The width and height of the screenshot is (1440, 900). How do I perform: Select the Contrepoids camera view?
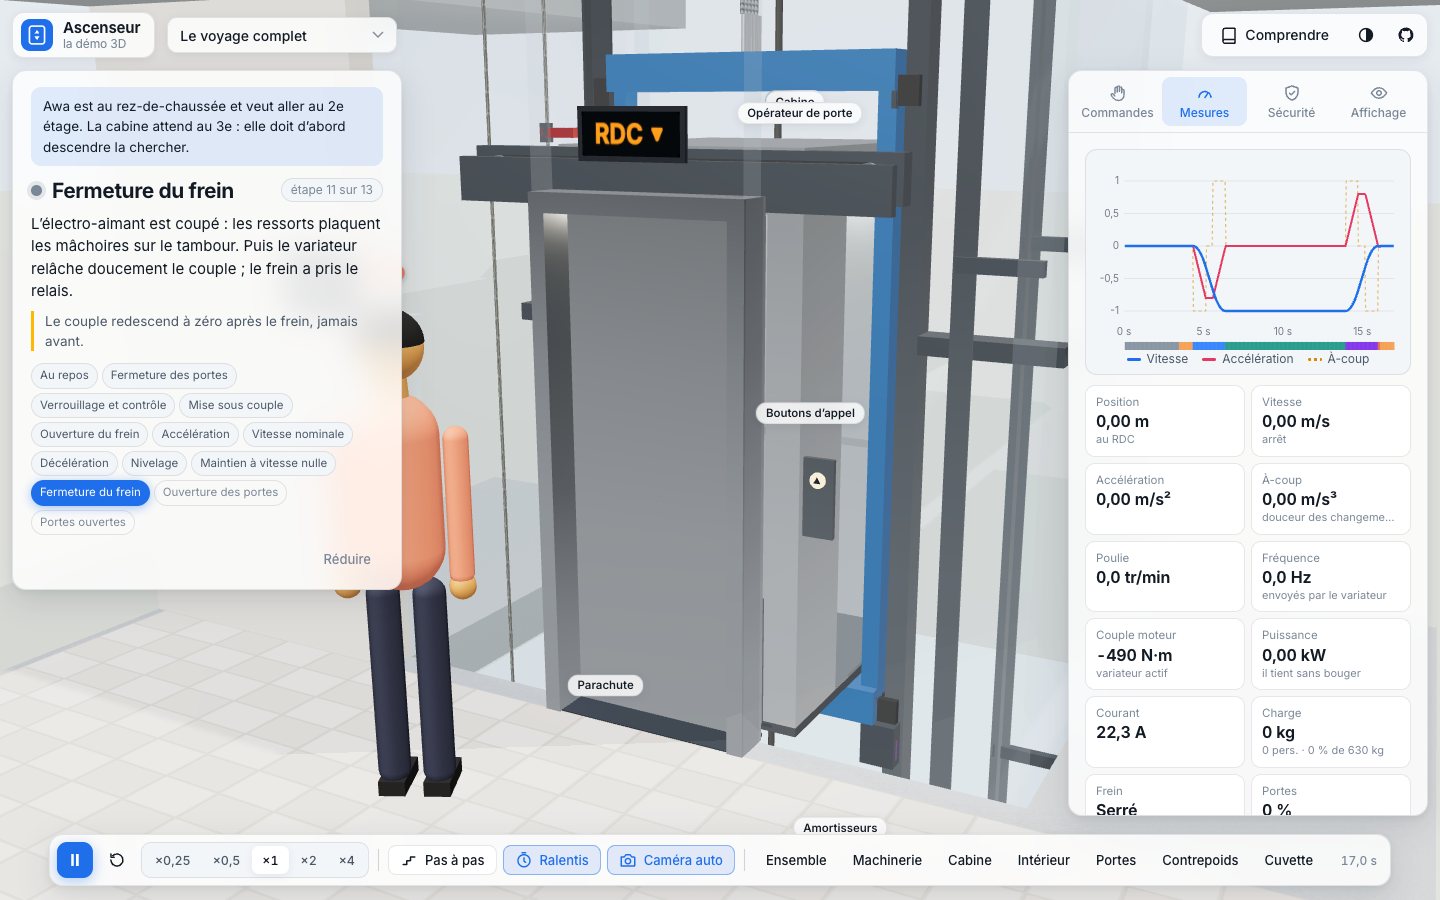[1200, 860]
